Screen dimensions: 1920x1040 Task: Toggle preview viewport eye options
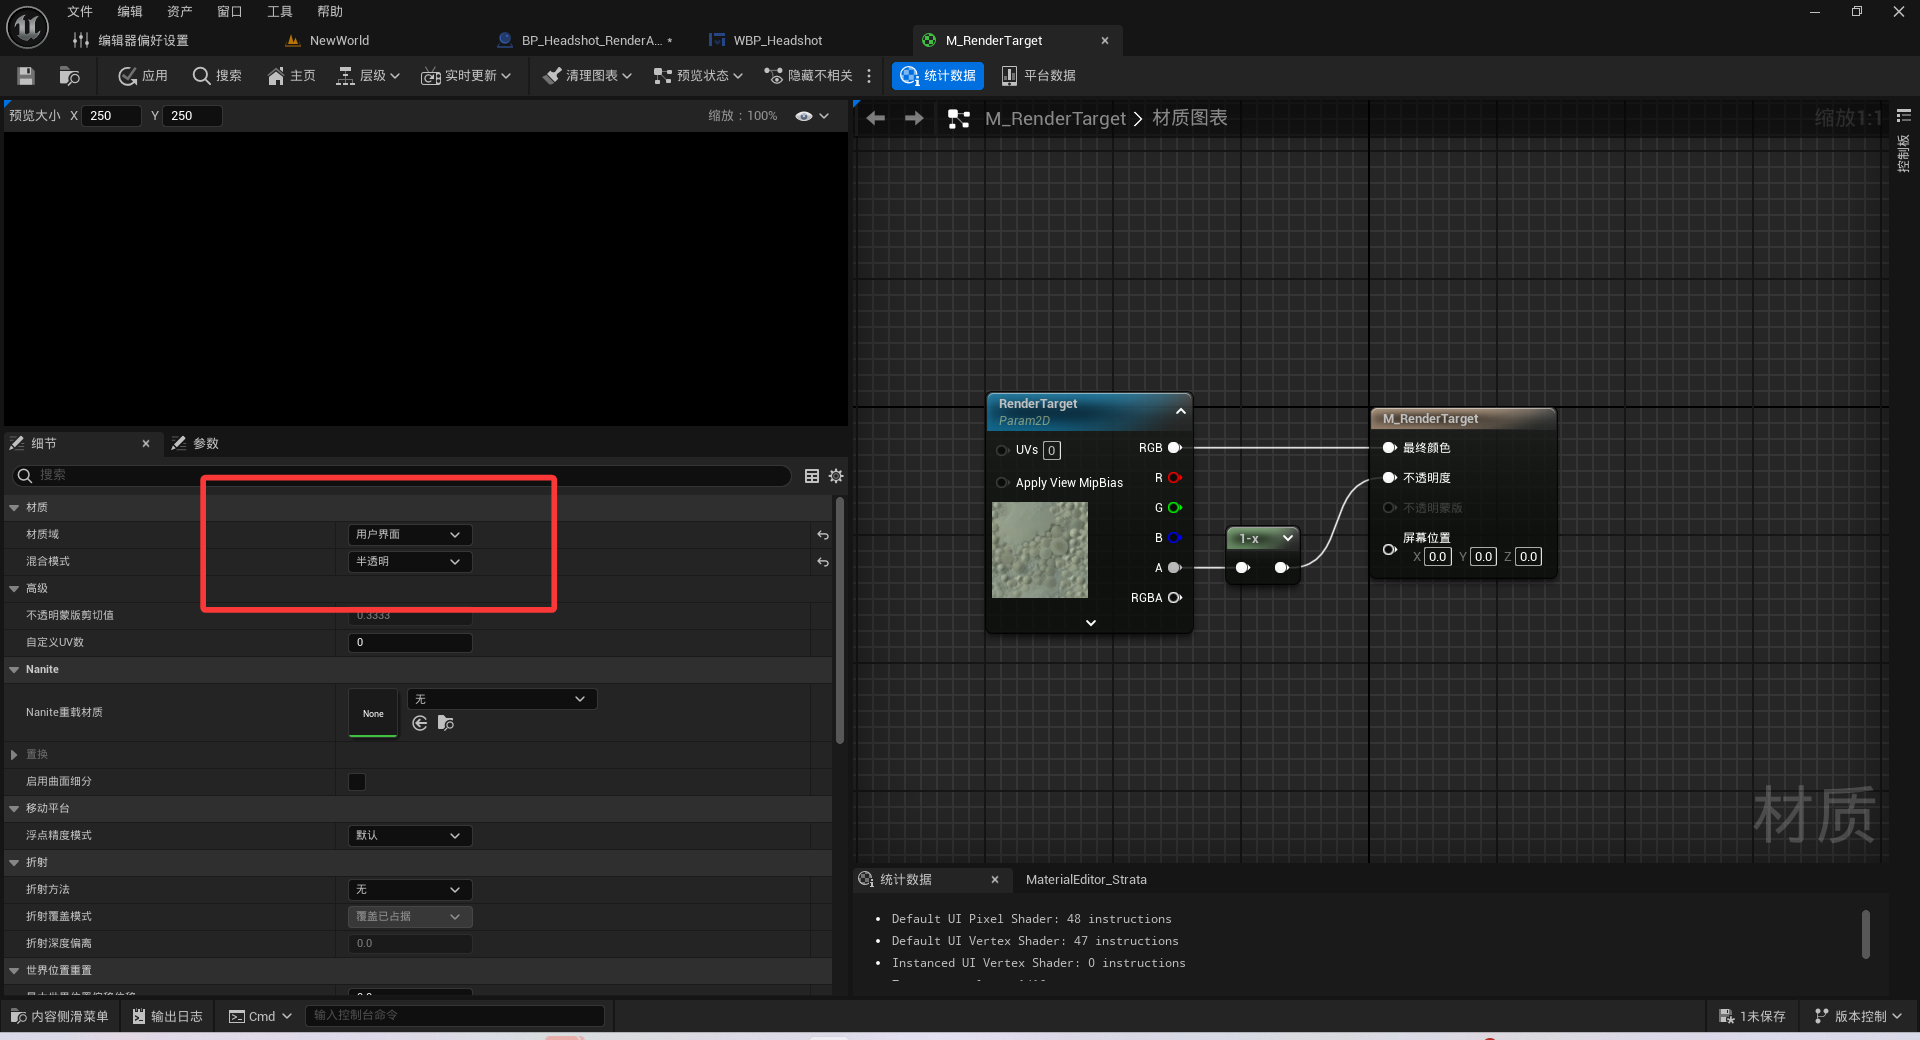pyautogui.click(x=812, y=116)
